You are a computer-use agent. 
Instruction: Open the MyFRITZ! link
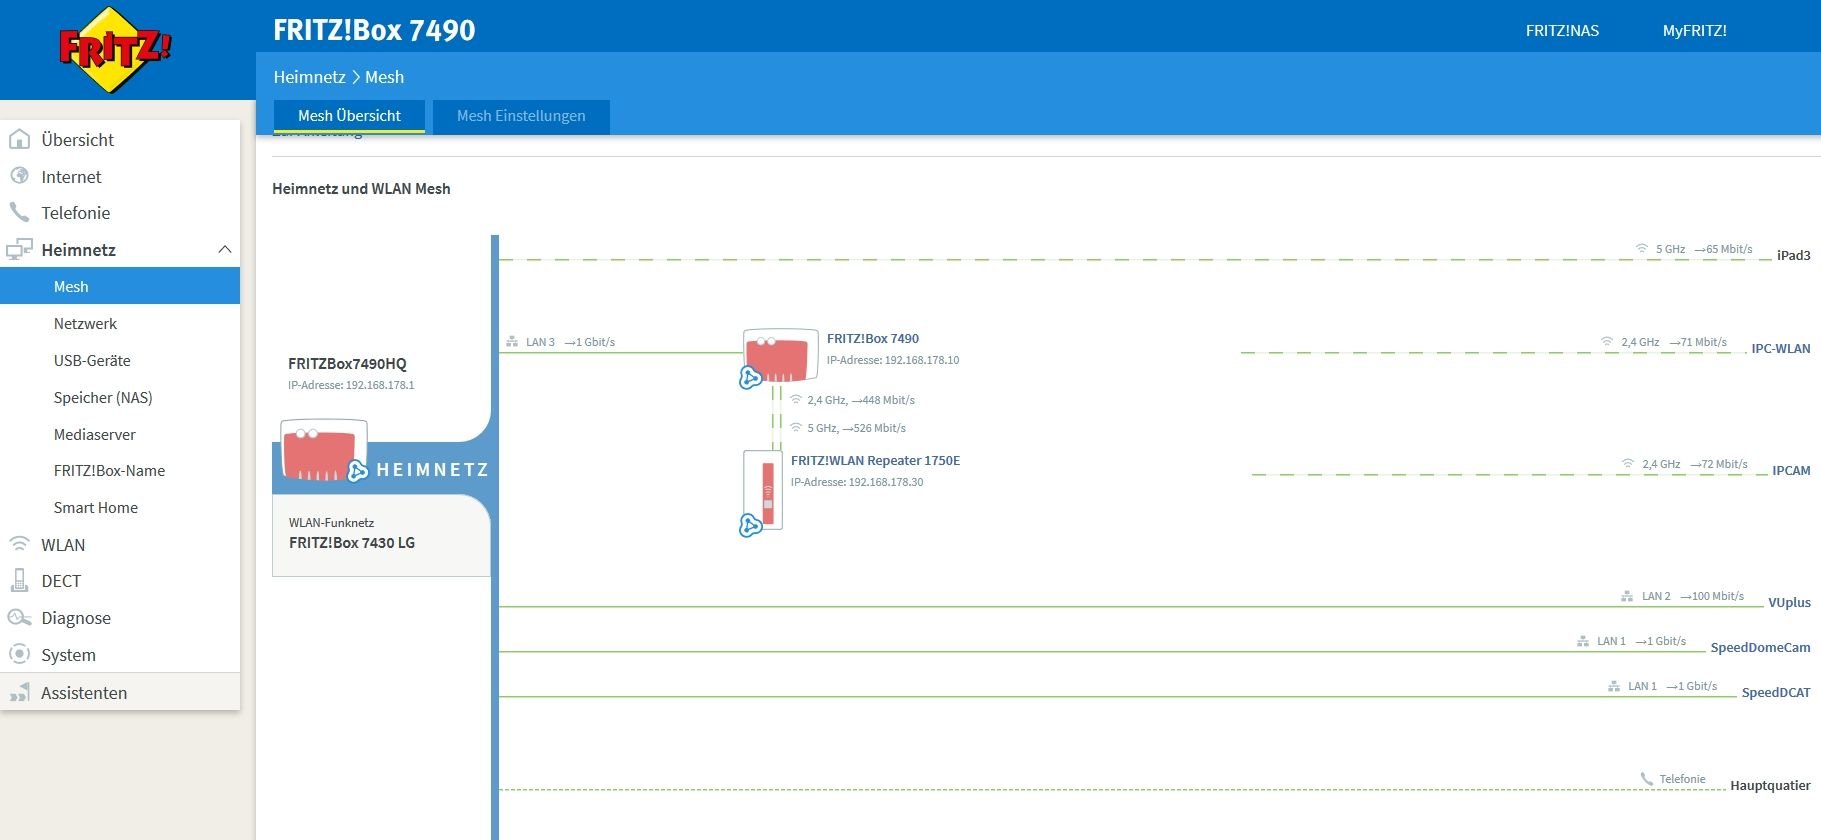pyautogui.click(x=1694, y=30)
